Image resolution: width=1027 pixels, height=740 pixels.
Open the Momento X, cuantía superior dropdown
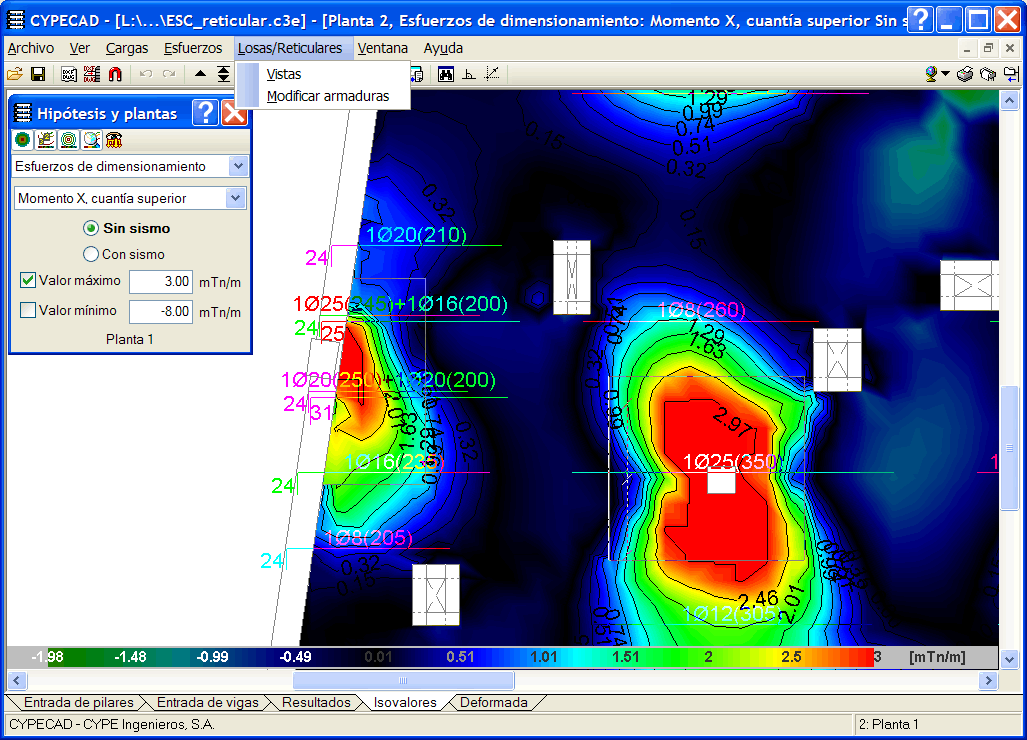(x=235, y=198)
